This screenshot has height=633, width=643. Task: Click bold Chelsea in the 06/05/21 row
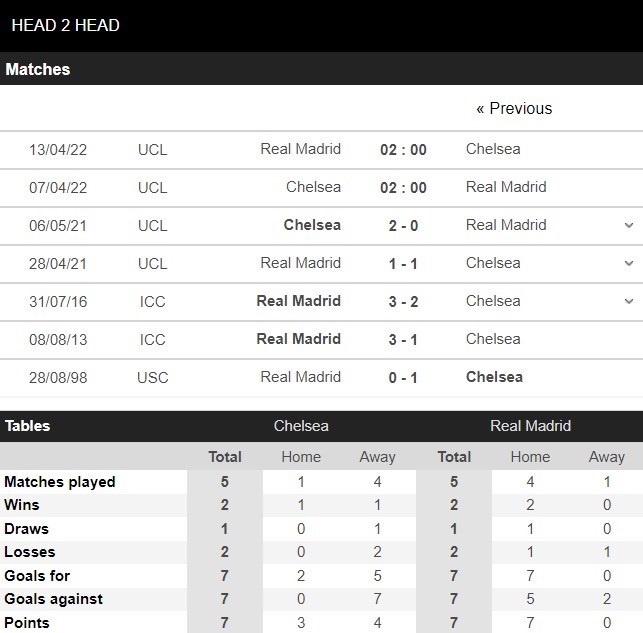click(x=312, y=225)
